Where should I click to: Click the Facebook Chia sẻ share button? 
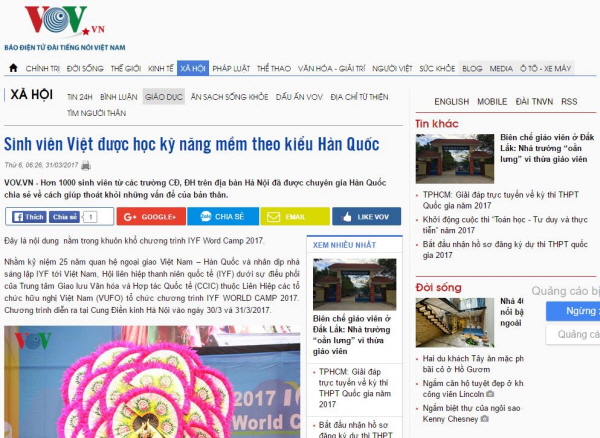64,217
